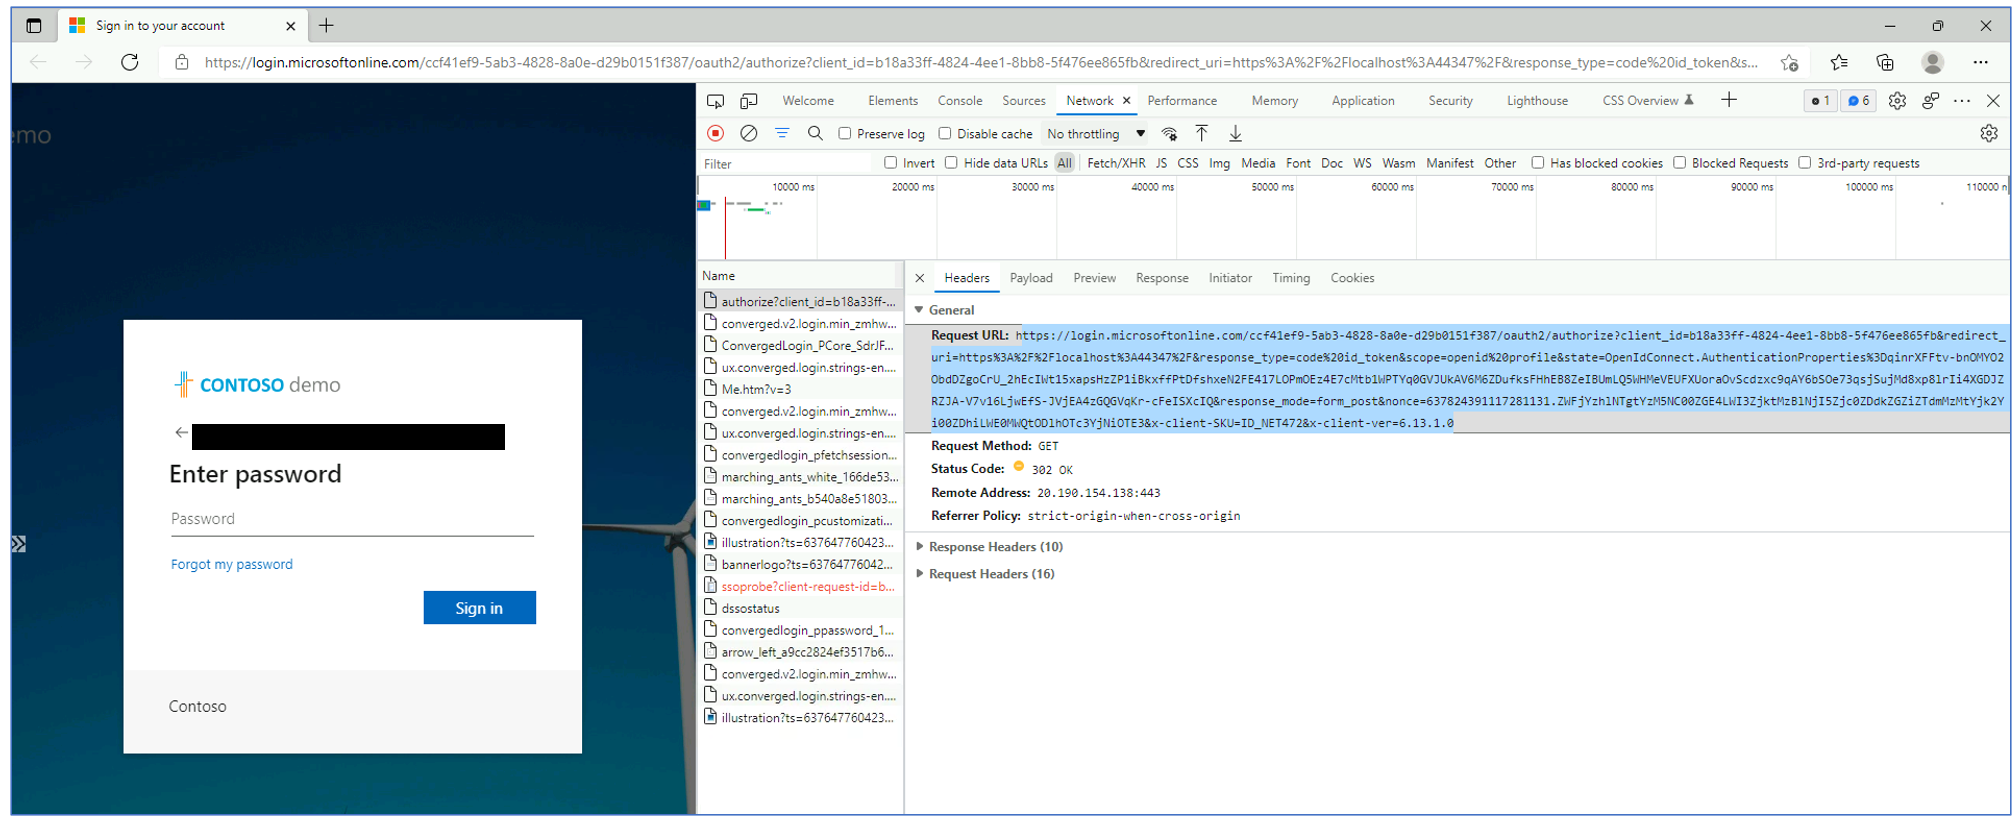Screen dimensions: 2015x820
Task: Check the Invert filter checkbox
Action: (x=891, y=163)
